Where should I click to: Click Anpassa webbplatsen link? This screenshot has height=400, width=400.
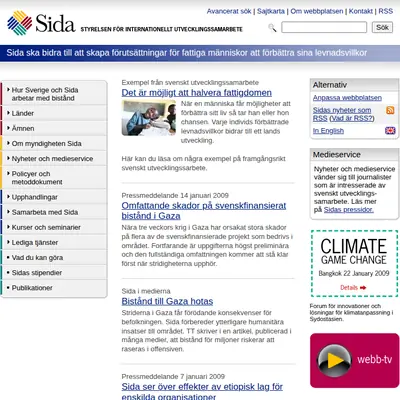tap(347, 98)
